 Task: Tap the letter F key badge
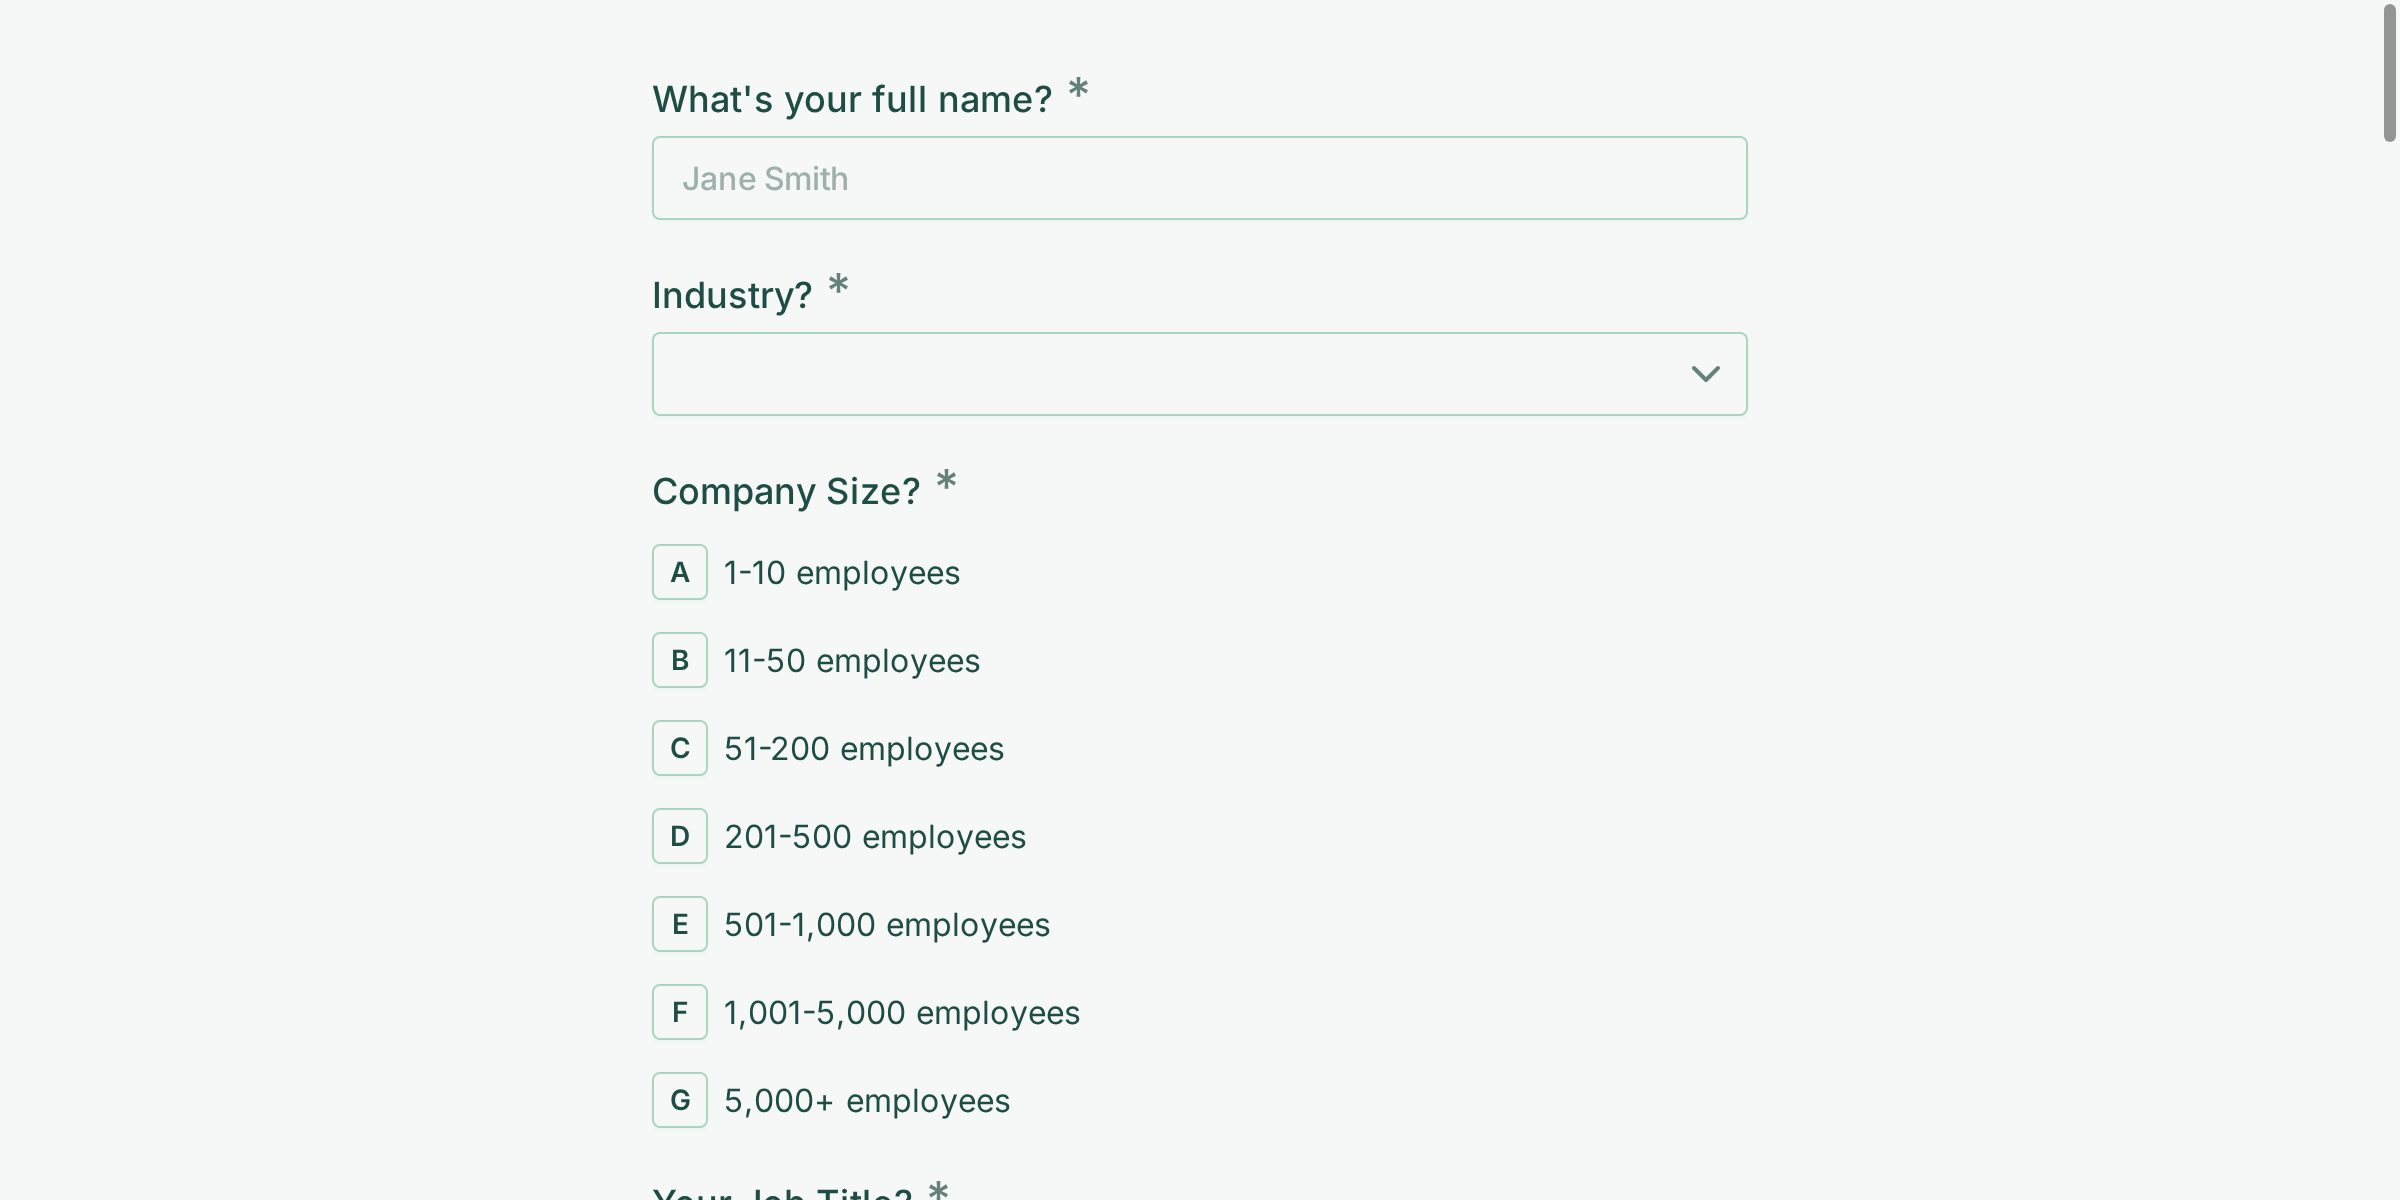[680, 1012]
